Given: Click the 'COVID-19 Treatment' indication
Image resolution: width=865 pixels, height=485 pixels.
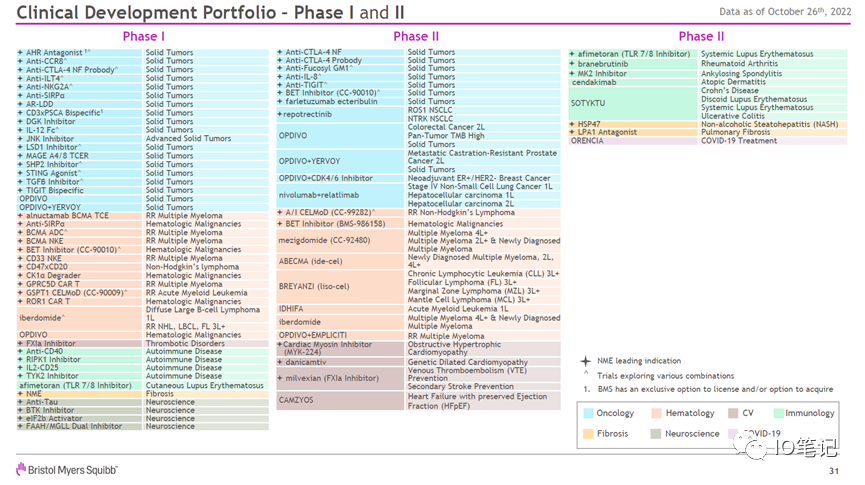Looking at the screenshot, I should [x=739, y=141].
